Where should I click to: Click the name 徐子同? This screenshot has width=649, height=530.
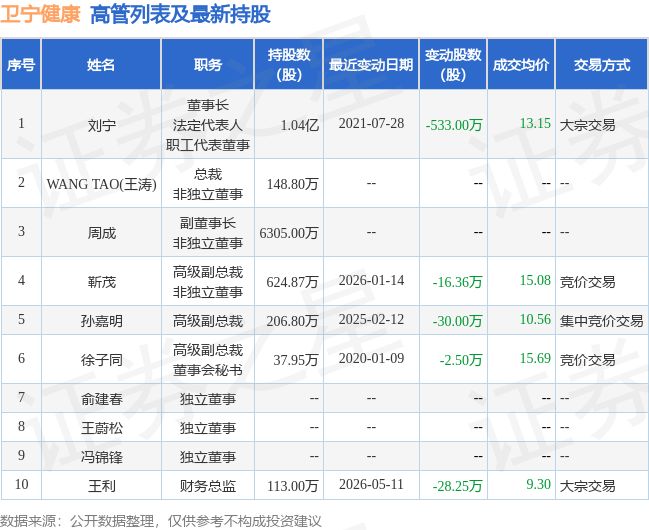point(101,360)
